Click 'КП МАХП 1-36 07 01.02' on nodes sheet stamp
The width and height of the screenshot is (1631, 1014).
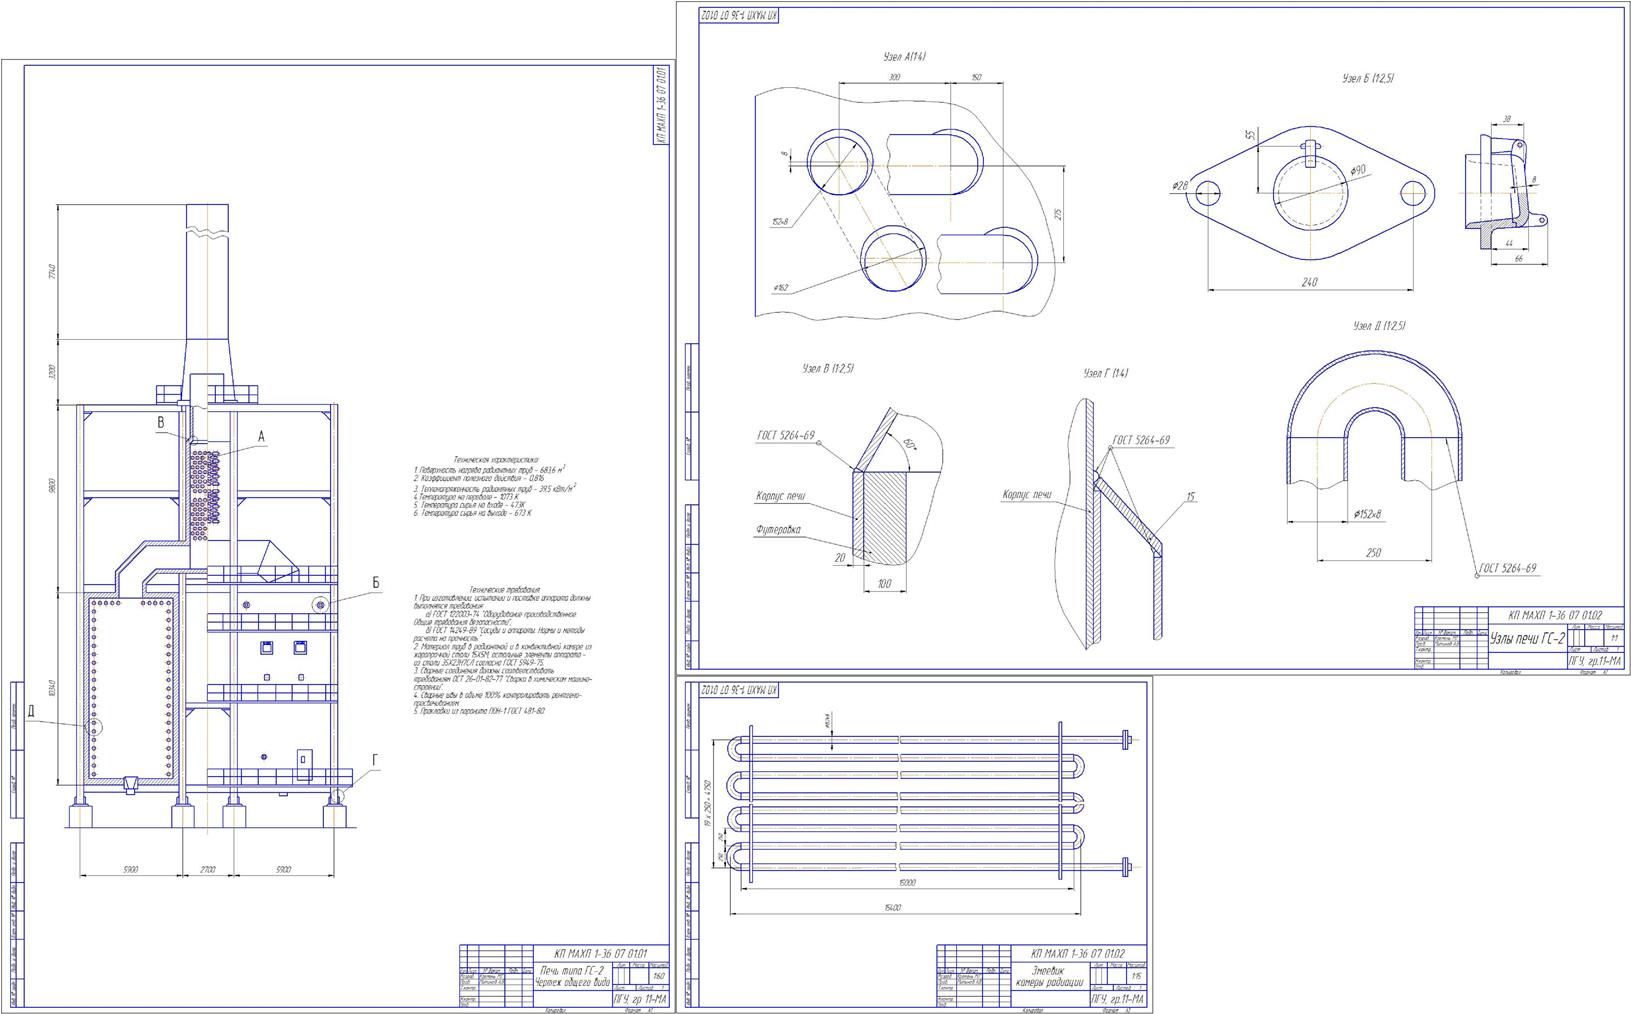pos(1554,614)
